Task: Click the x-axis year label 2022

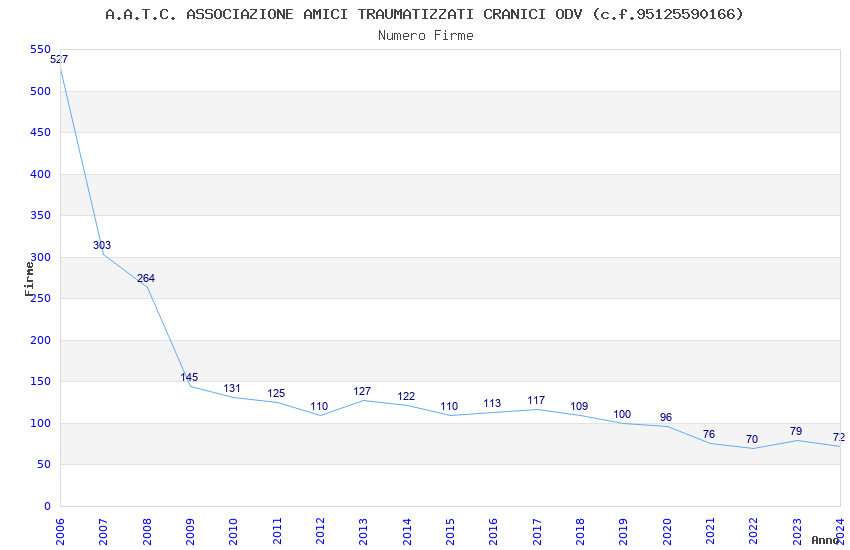Action: point(754,531)
